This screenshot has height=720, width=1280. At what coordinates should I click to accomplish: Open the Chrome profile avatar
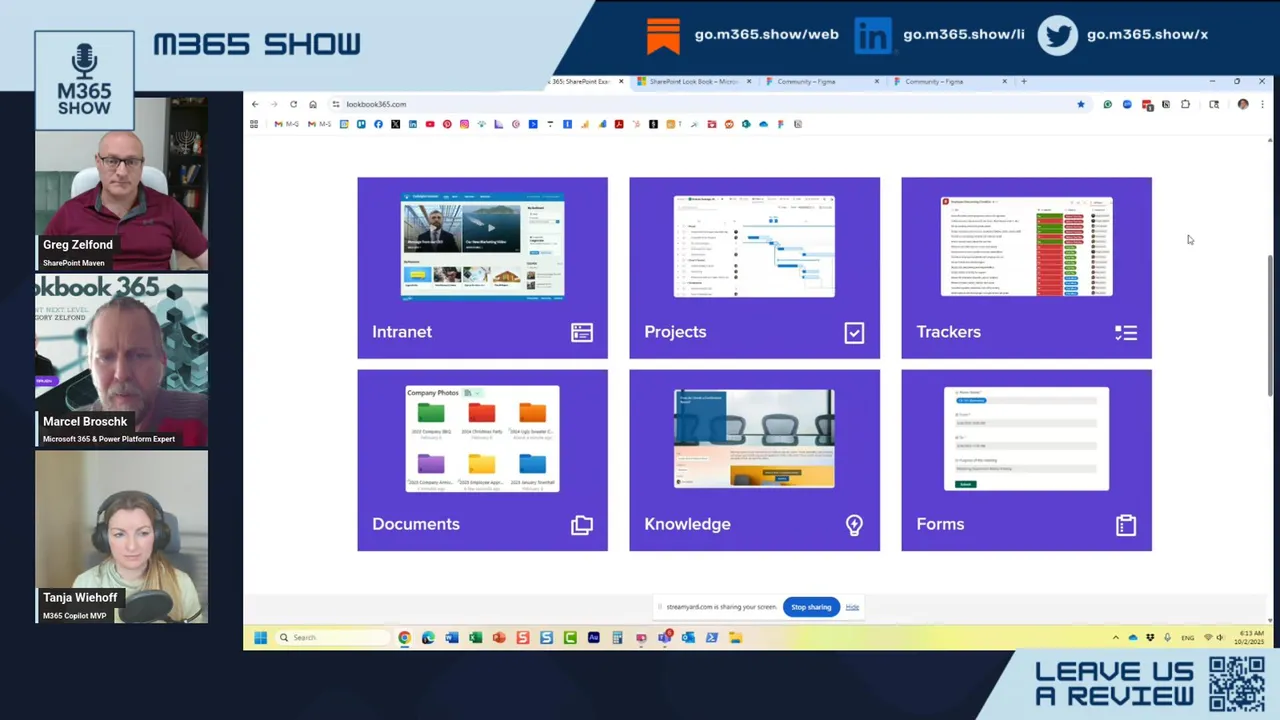(x=1243, y=104)
